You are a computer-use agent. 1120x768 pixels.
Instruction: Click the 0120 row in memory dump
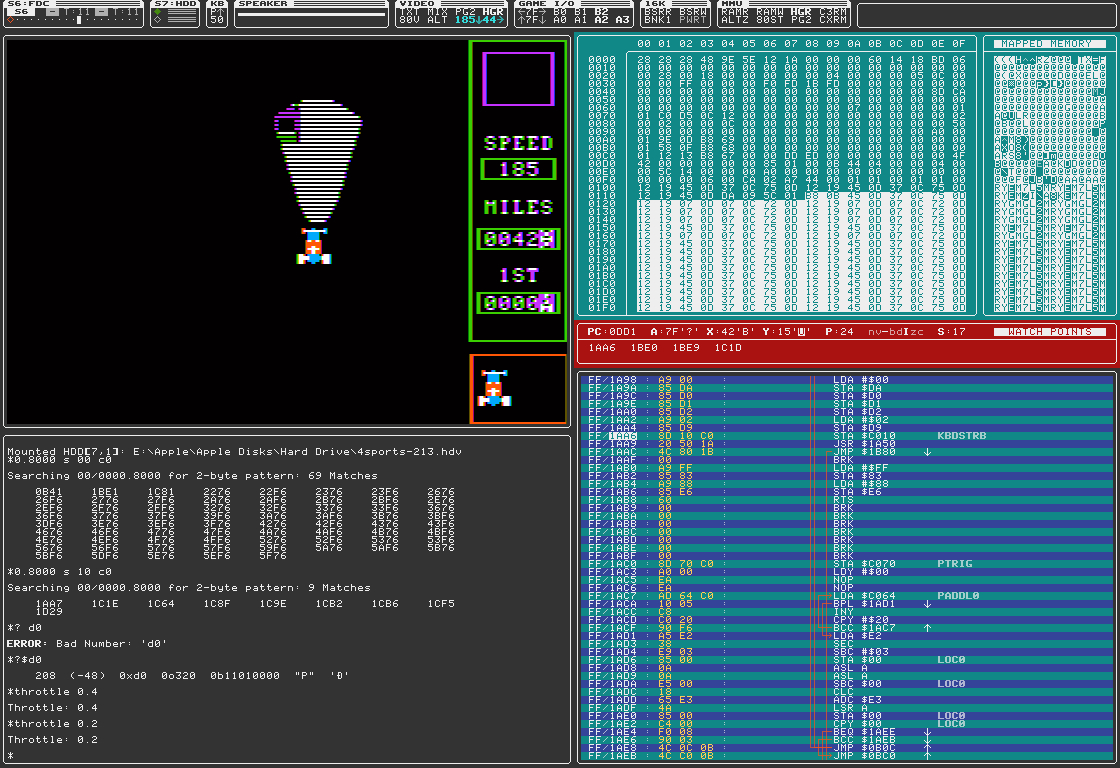tap(602, 203)
